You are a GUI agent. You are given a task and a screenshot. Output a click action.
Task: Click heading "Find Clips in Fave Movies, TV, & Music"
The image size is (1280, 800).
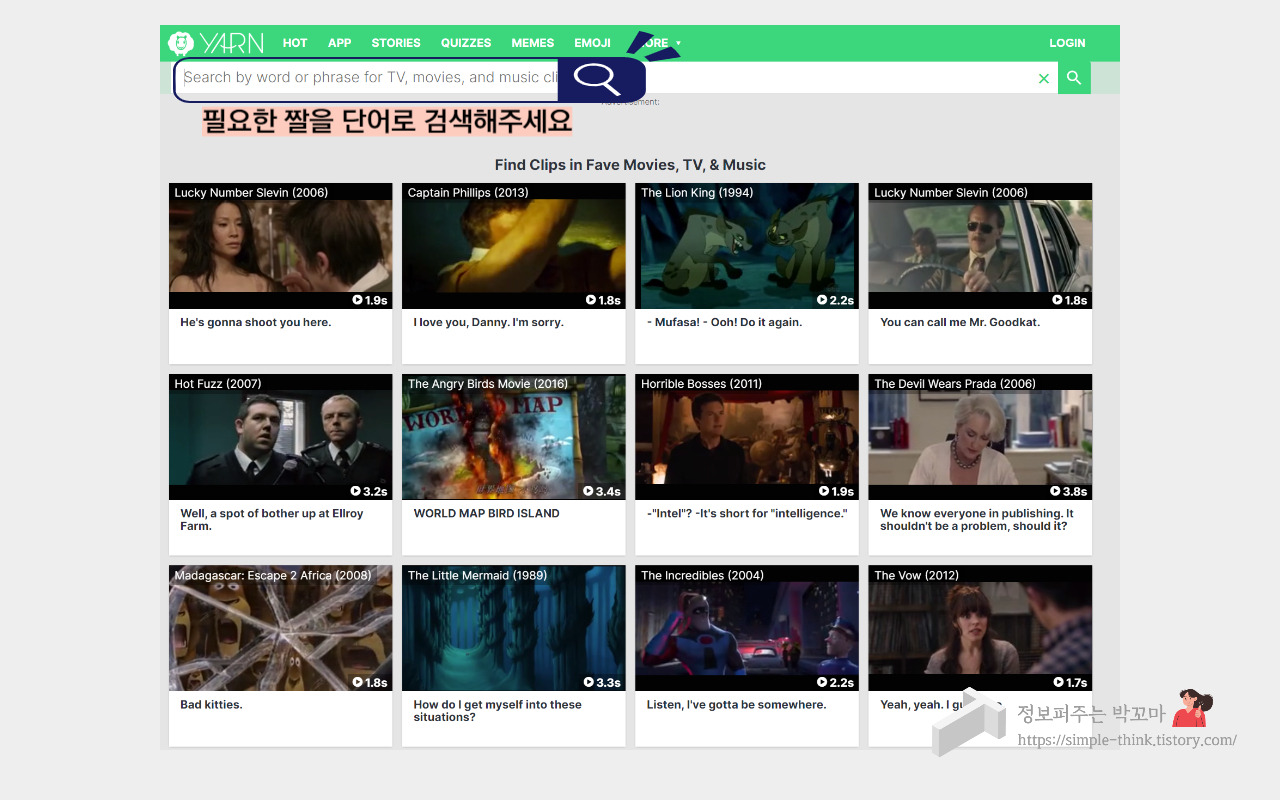pyautogui.click(x=630, y=165)
